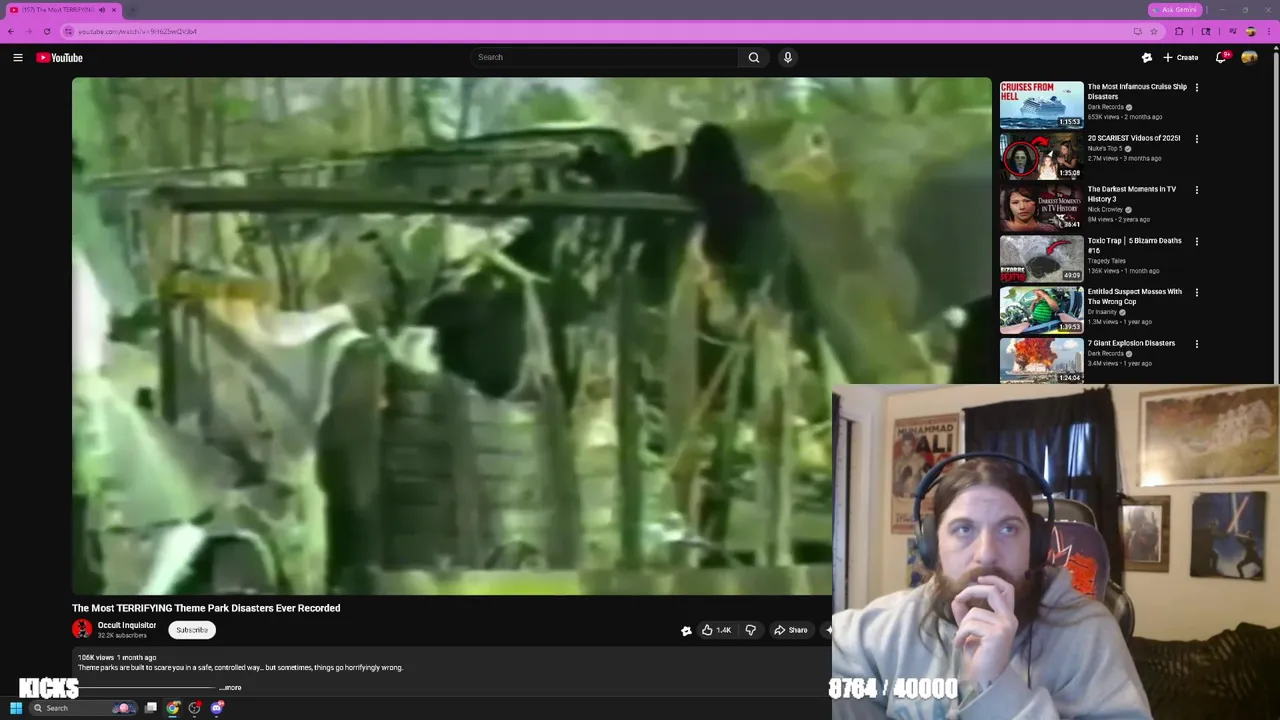1280x720 pixels.
Task: Open Darkest Moments in TV History 3 thumbnail
Action: pyautogui.click(x=1041, y=207)
